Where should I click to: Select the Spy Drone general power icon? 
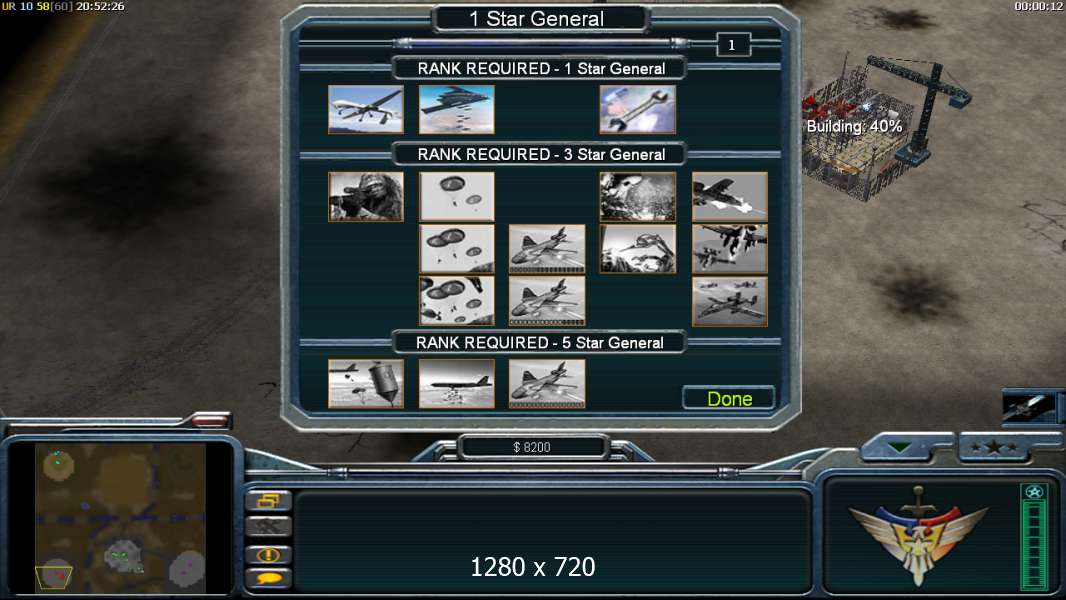click(x=366, y=109)
